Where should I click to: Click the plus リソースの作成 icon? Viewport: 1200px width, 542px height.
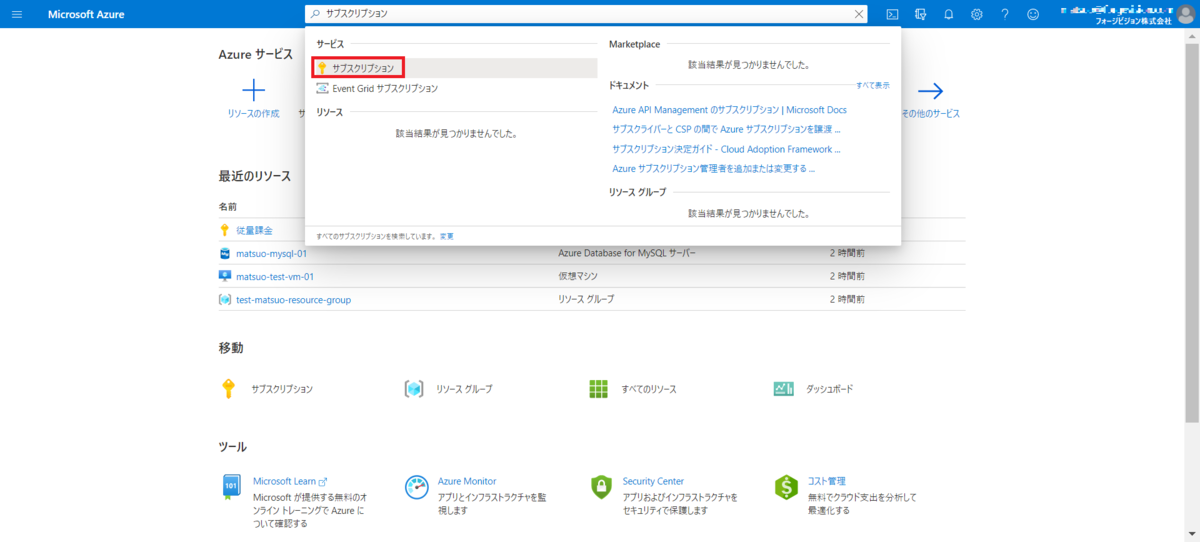coord(253,91)
